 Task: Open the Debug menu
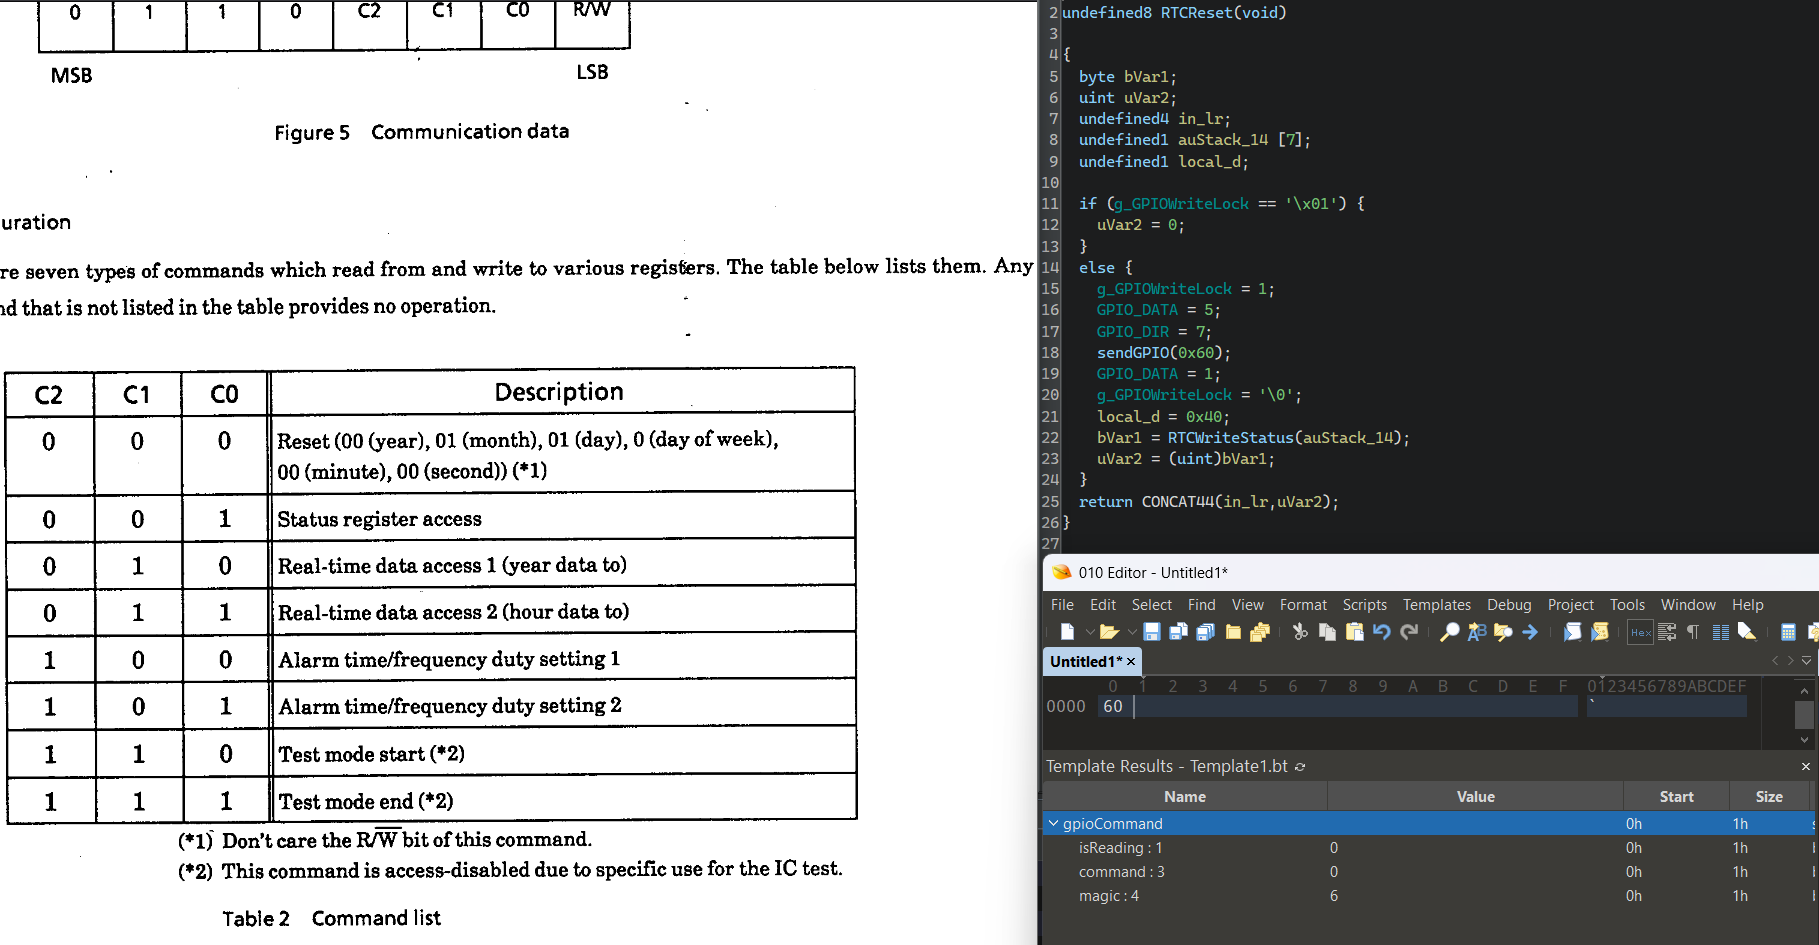click(x=1509, y=604)
